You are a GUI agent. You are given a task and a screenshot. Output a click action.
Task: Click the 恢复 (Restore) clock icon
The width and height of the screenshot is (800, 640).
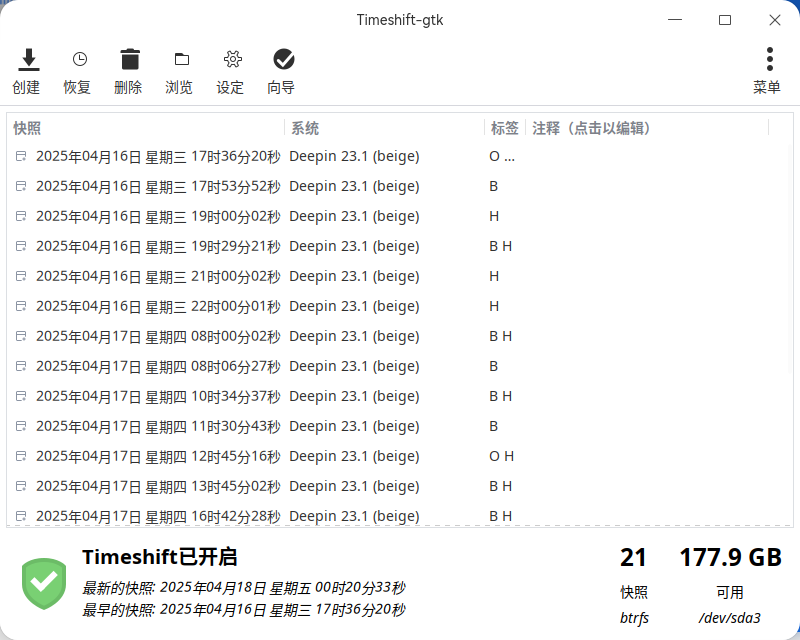point(80,59)
